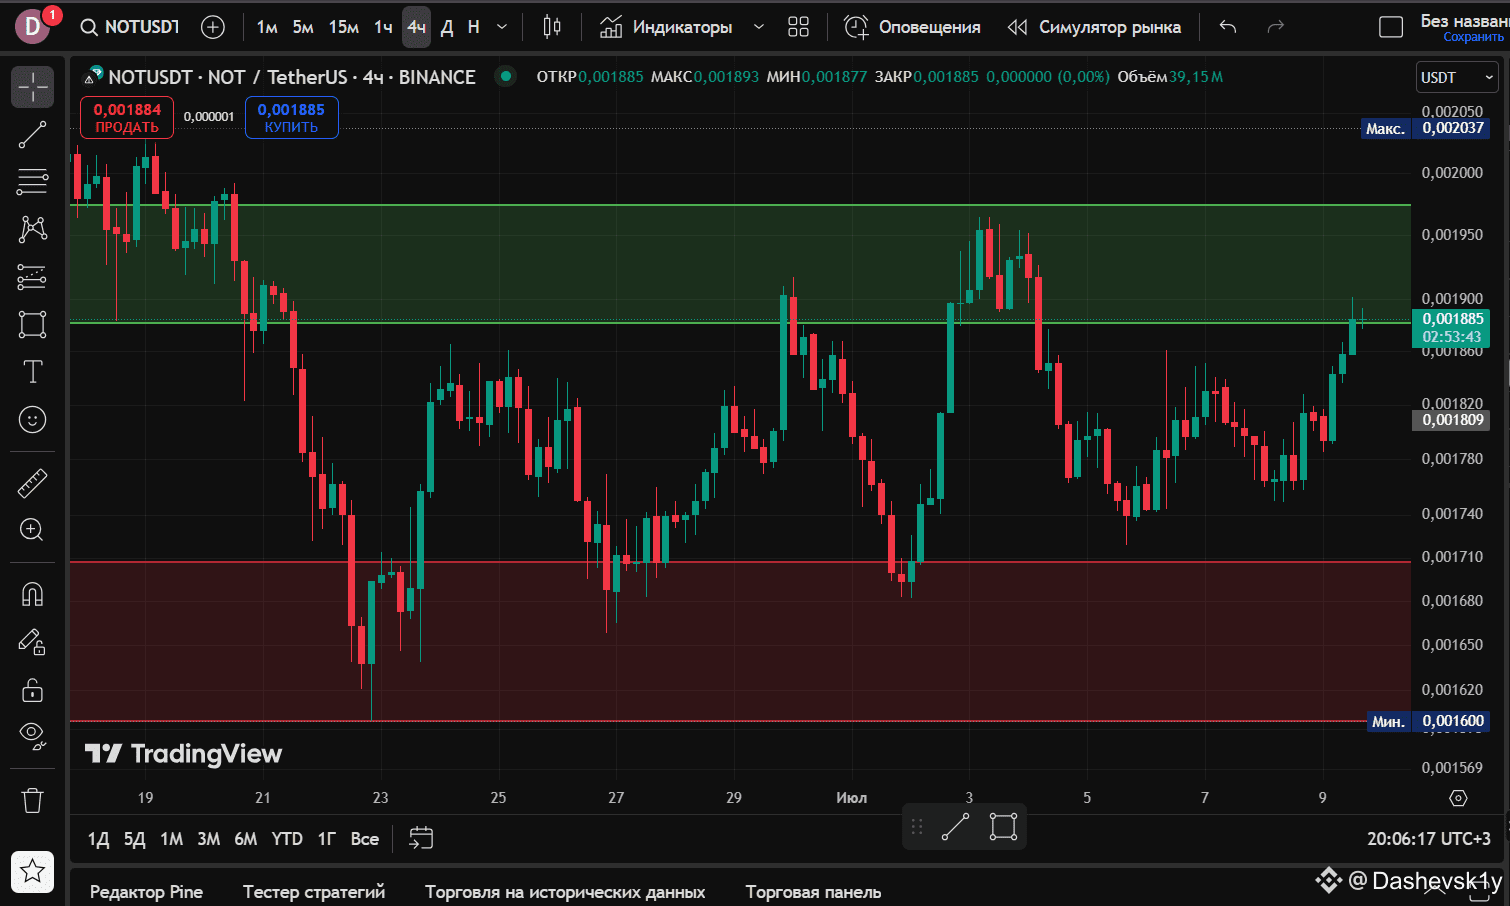1510x906 pixels.
Task: Open the emoji icons tool
Action: (32, 420)
